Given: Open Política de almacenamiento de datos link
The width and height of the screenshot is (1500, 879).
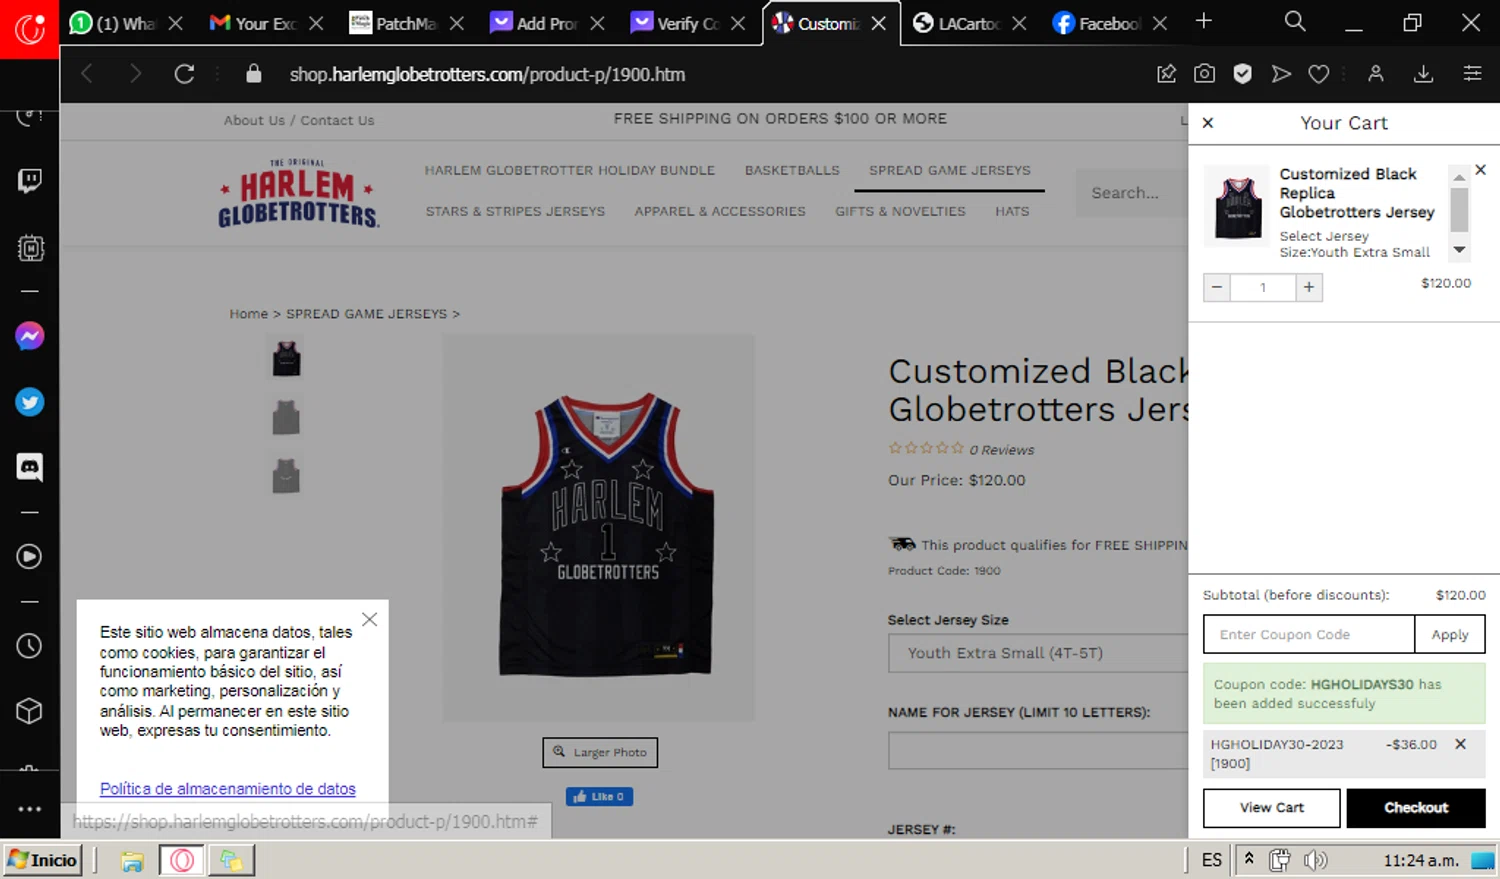Looking at the screenshot, I should (228, 789).
